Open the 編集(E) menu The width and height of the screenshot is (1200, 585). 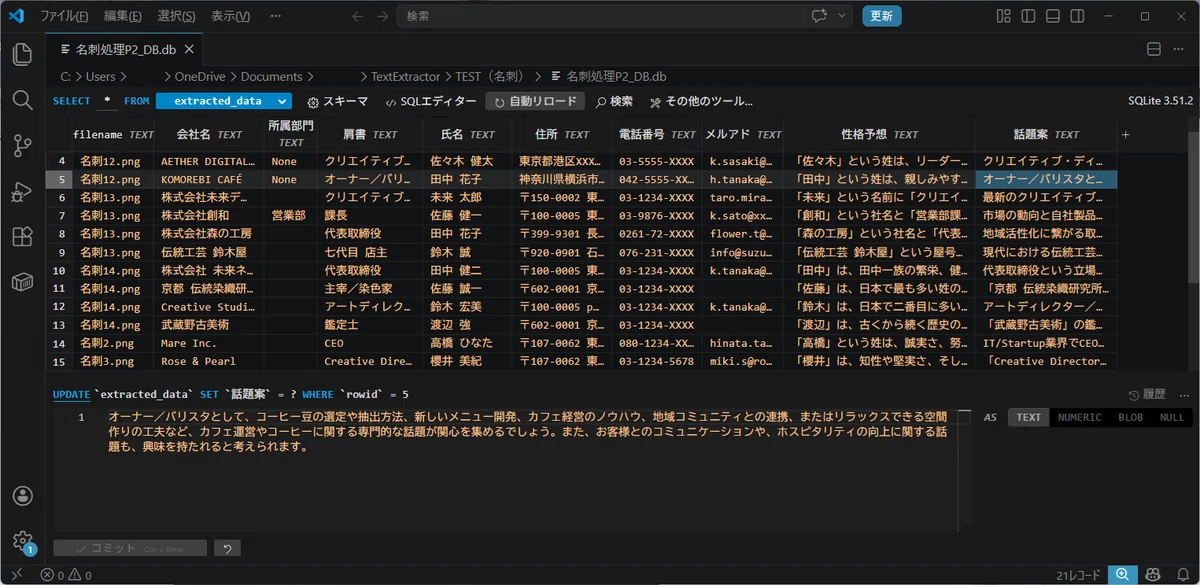point(123,16)
